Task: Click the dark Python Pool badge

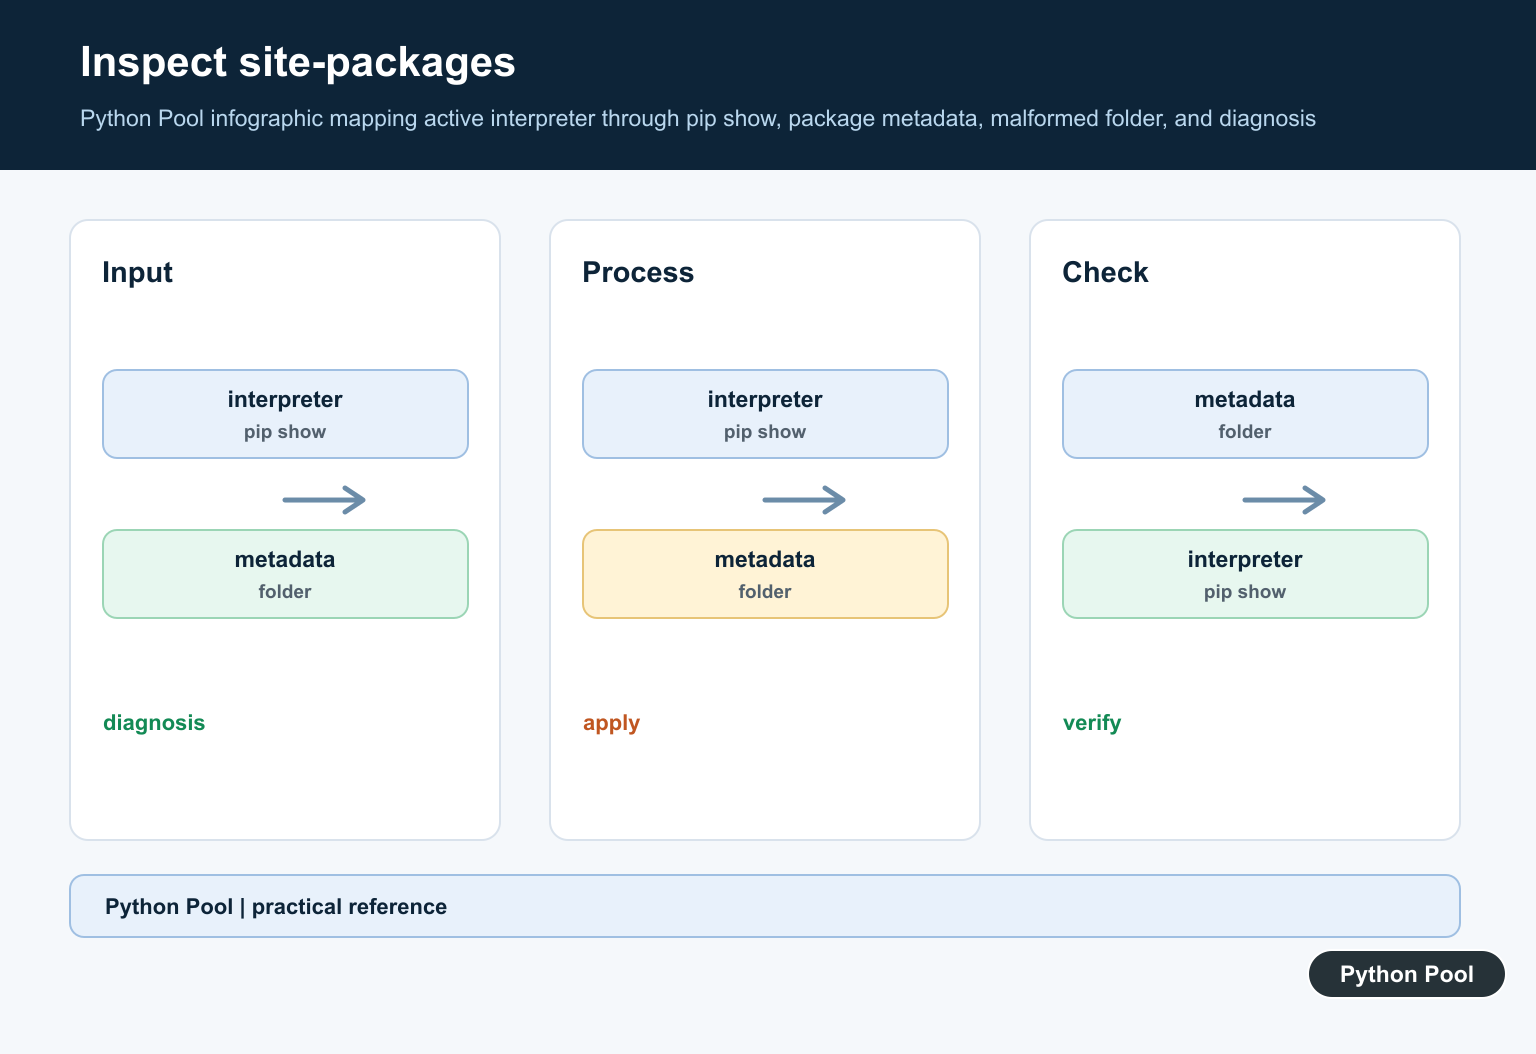Action: click(1407, 974)
